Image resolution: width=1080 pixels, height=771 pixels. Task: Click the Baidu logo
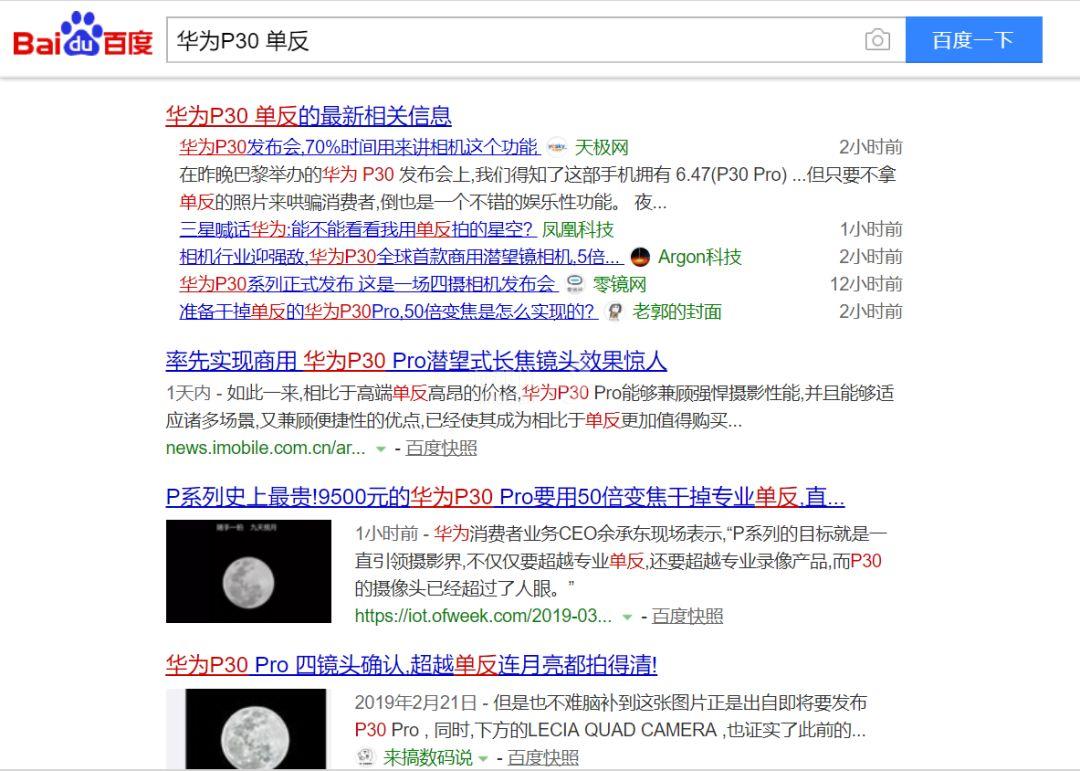(x=83, y=35)
